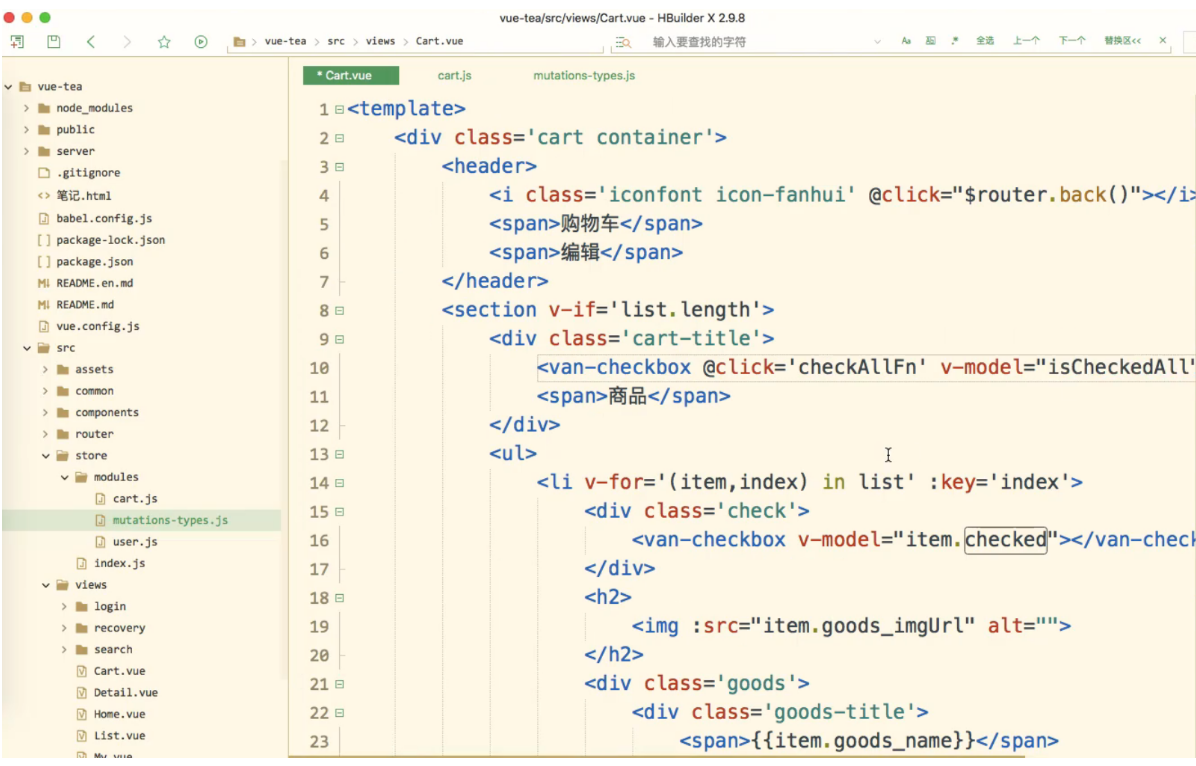Toggle regular expression search option
Image resolution: width=1196 pixels, height=766 pixels.
click(954, 40)
